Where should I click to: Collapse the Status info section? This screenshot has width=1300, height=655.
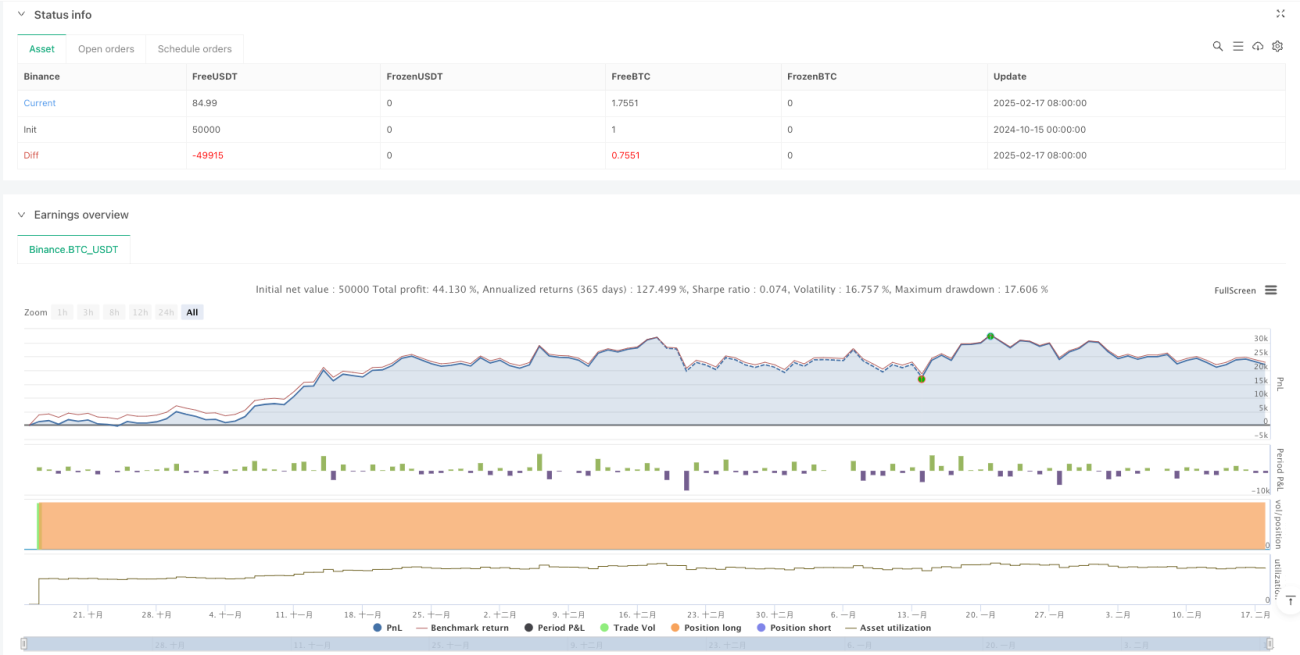click(21, 15)
